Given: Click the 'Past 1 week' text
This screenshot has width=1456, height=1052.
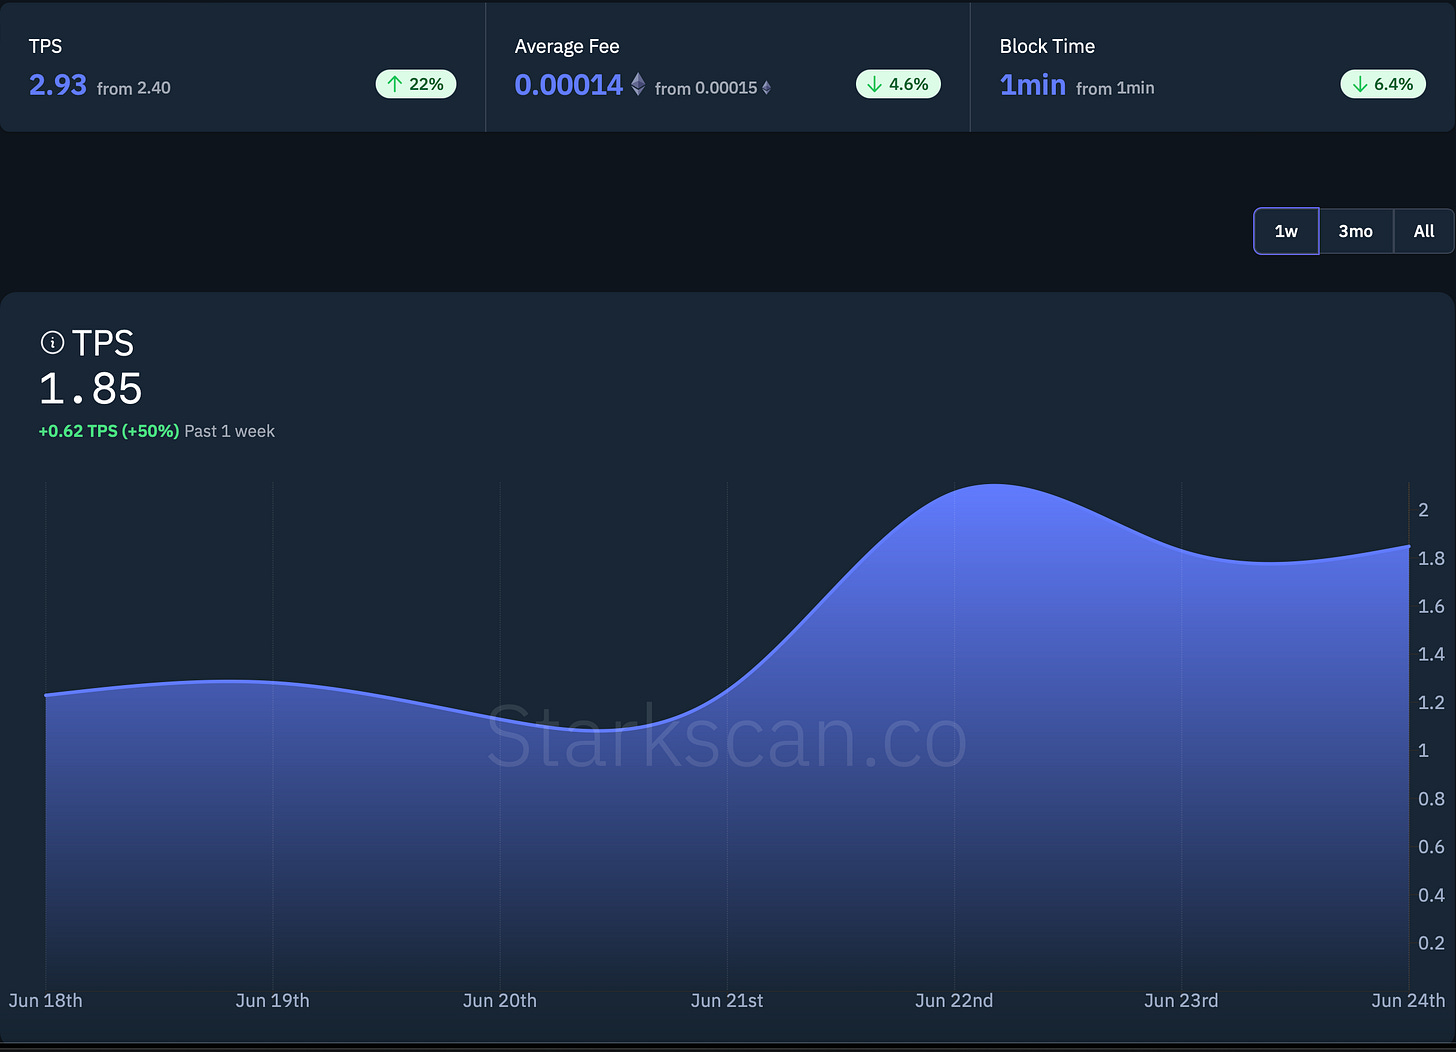Looking at the screenshot, I should click(x=230, y=431).
